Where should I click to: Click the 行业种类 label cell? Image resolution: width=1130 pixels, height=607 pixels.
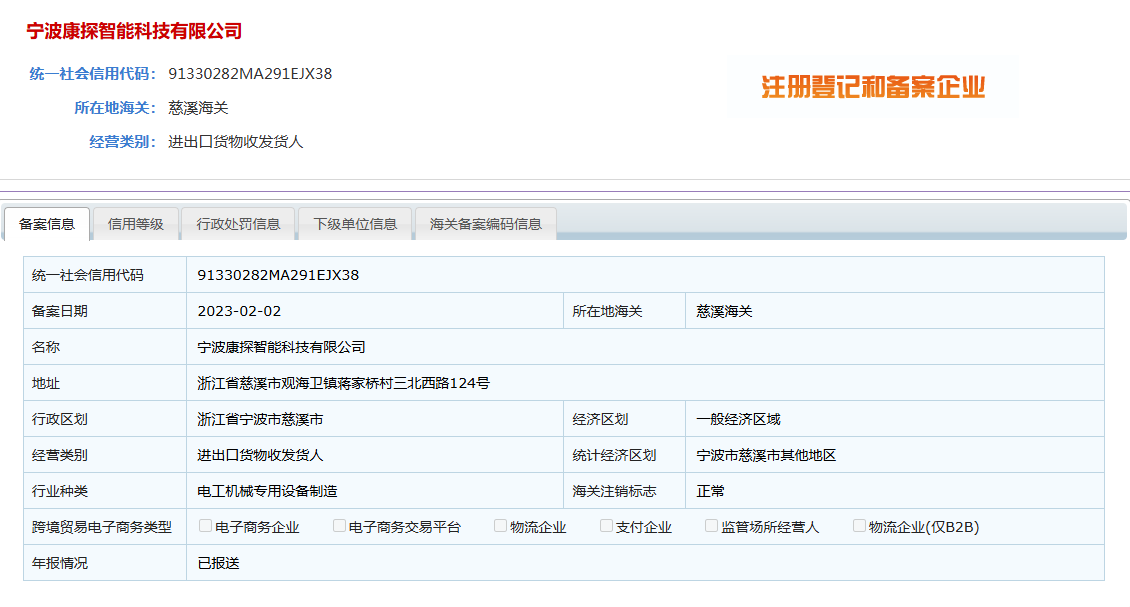105,491
